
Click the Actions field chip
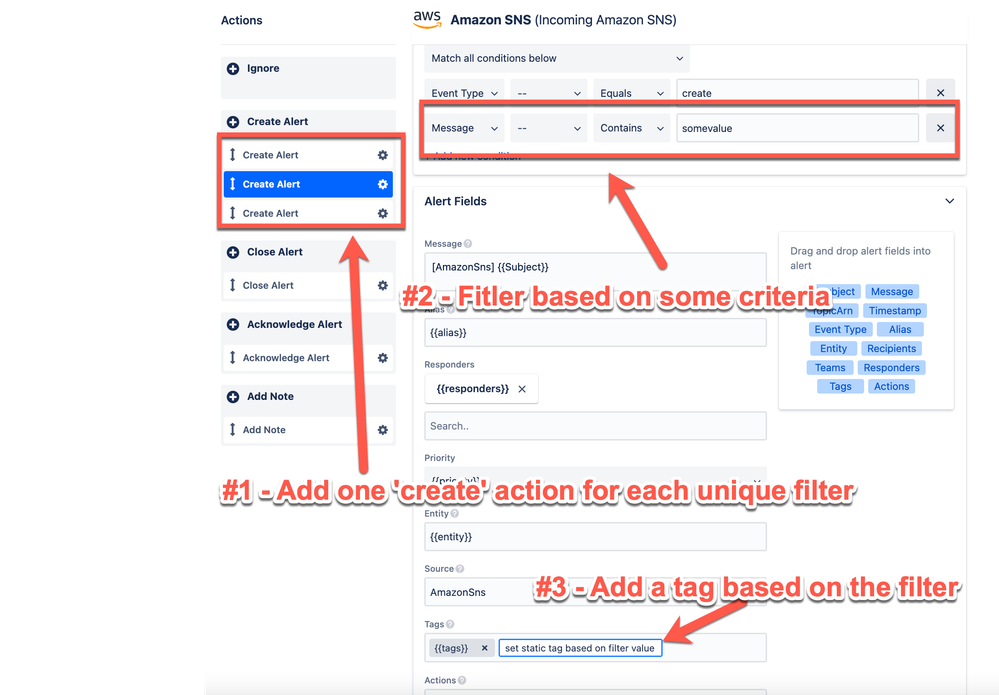891,387
